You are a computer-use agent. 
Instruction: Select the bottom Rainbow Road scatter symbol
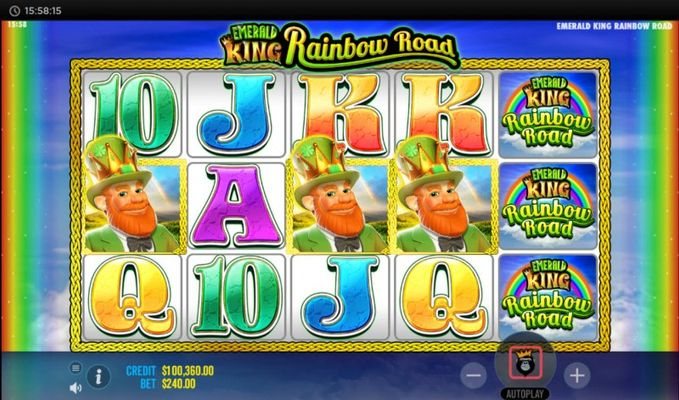pos(548,297)
